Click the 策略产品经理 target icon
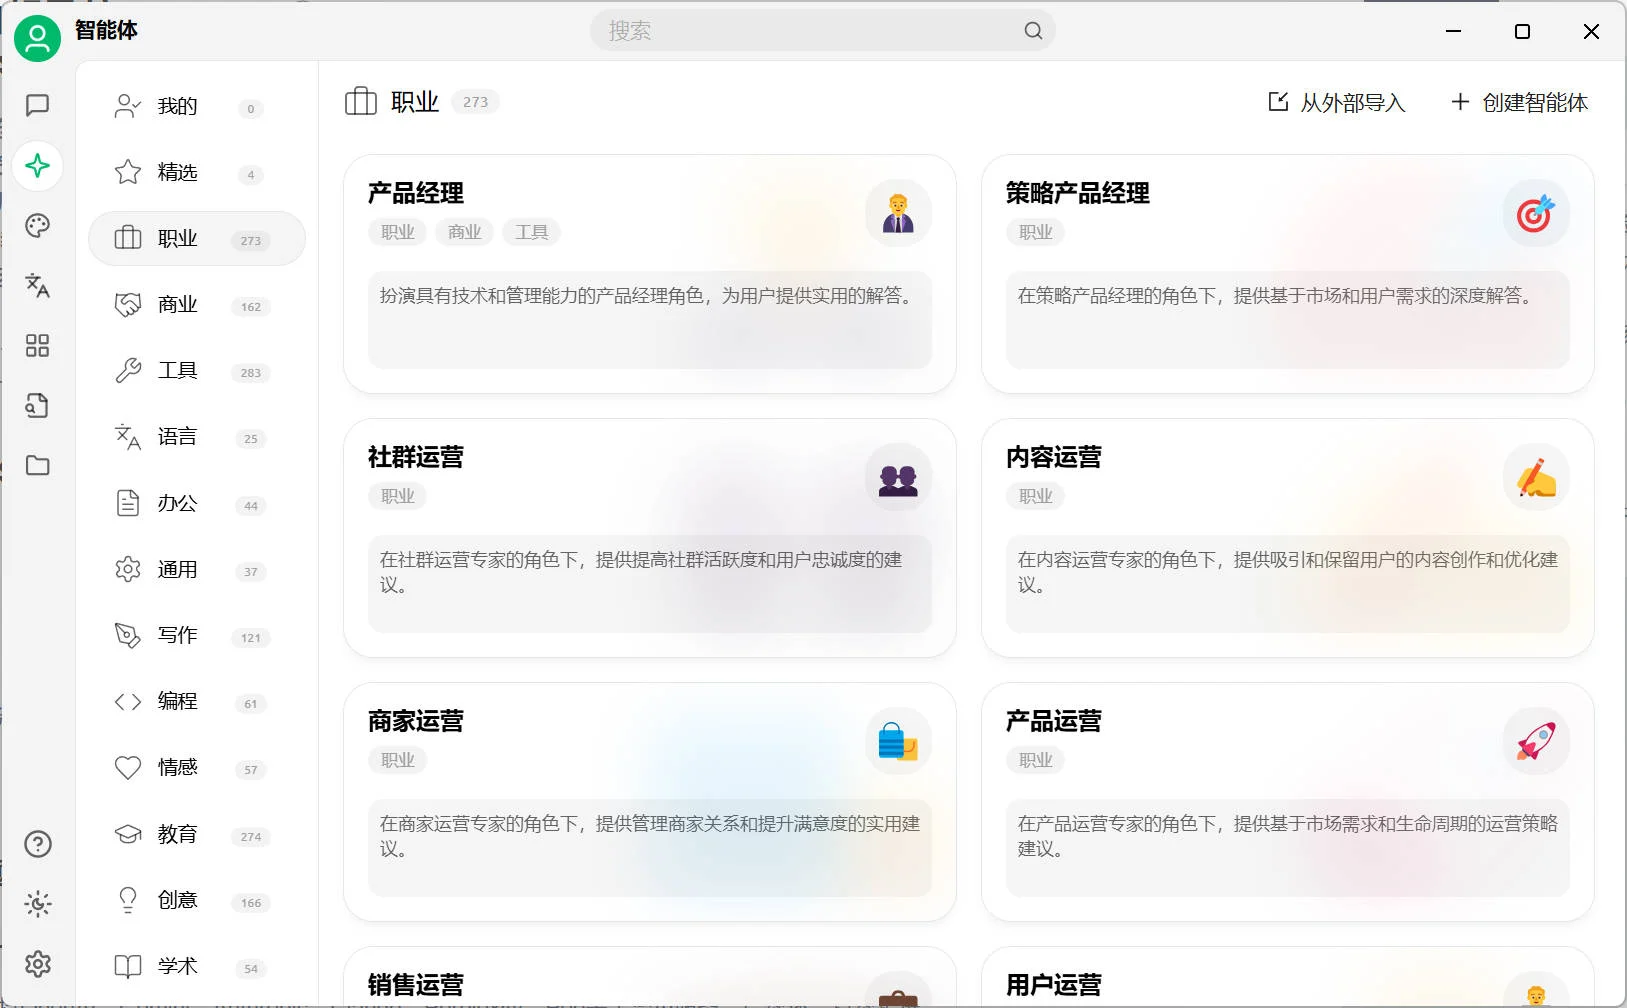Screen dimensions: 1627x1008 (1536, 213)
